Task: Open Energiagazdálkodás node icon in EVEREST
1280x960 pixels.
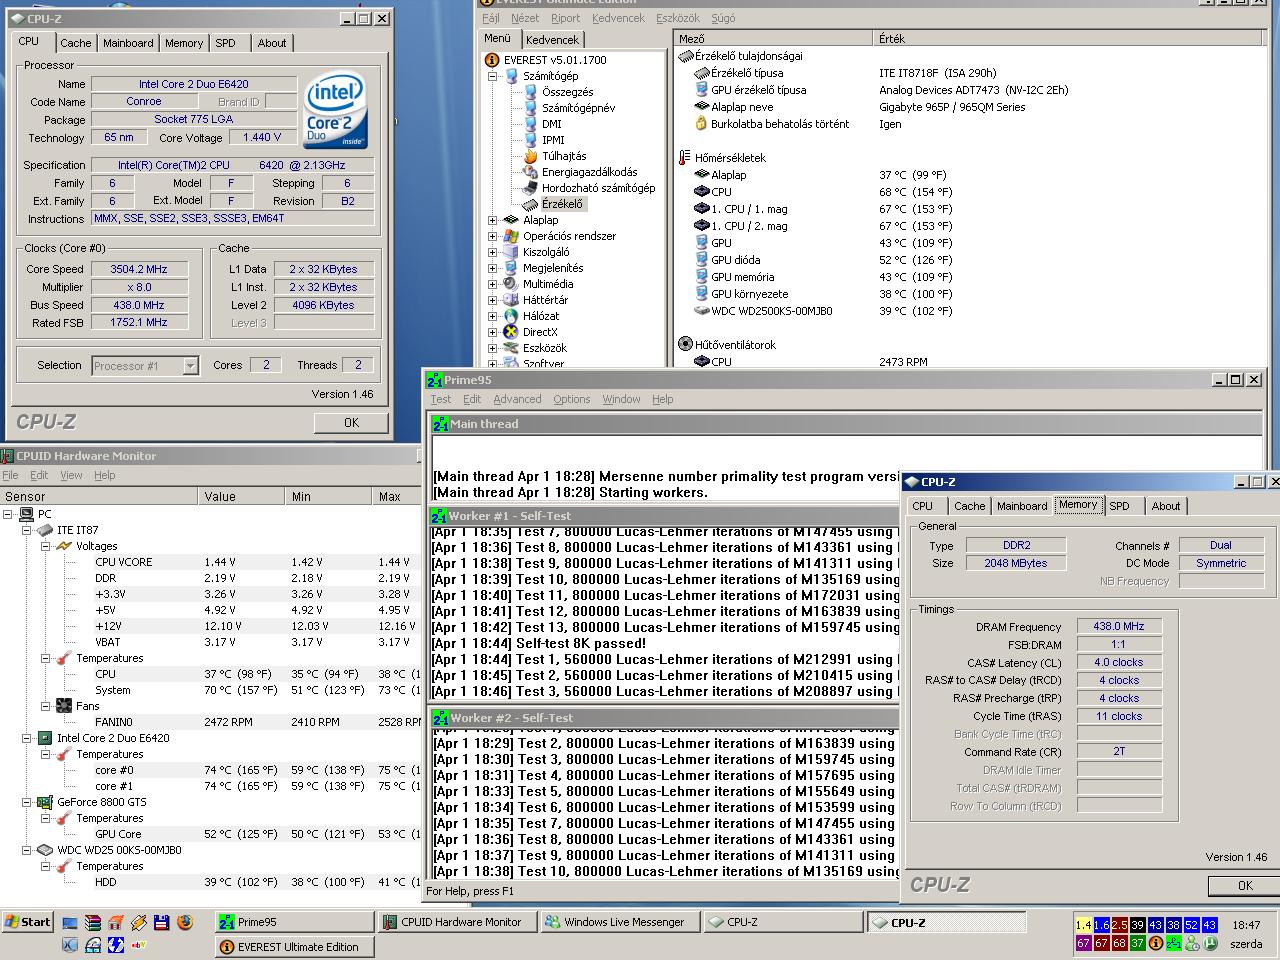Action: pyautogui.click(x=531, y=172)
